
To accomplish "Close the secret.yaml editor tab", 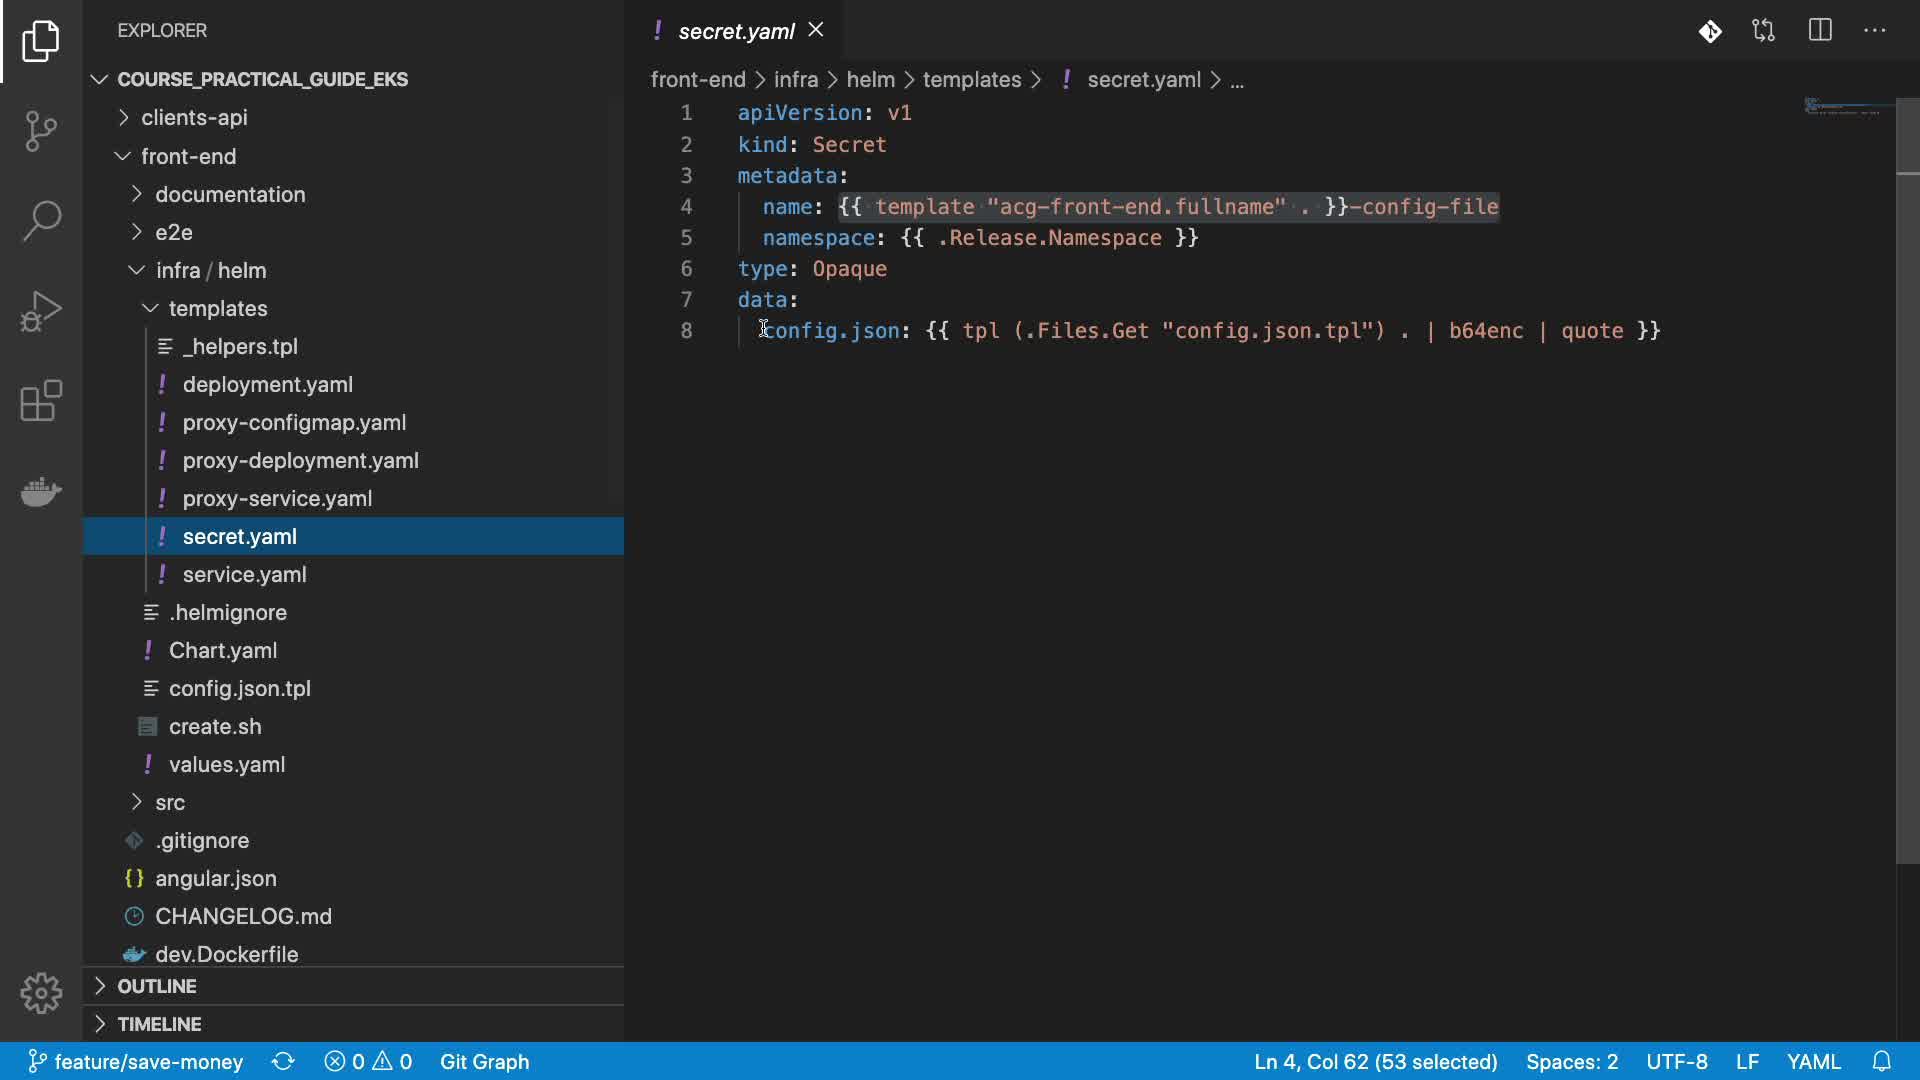I will coord(816,30).
